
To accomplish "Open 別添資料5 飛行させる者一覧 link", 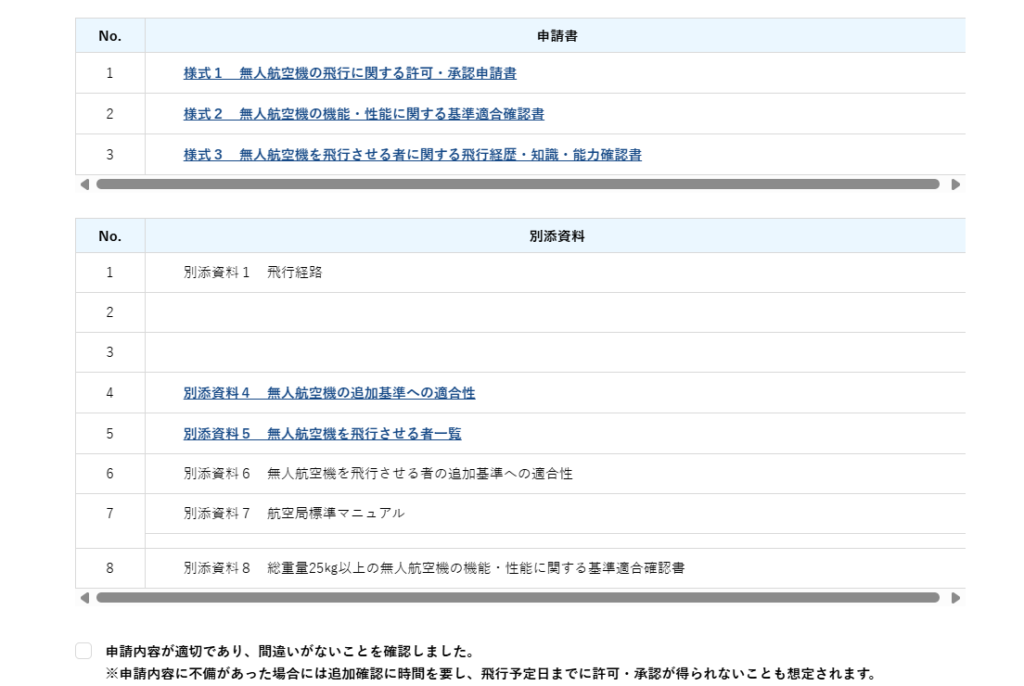I will point(322,433).
